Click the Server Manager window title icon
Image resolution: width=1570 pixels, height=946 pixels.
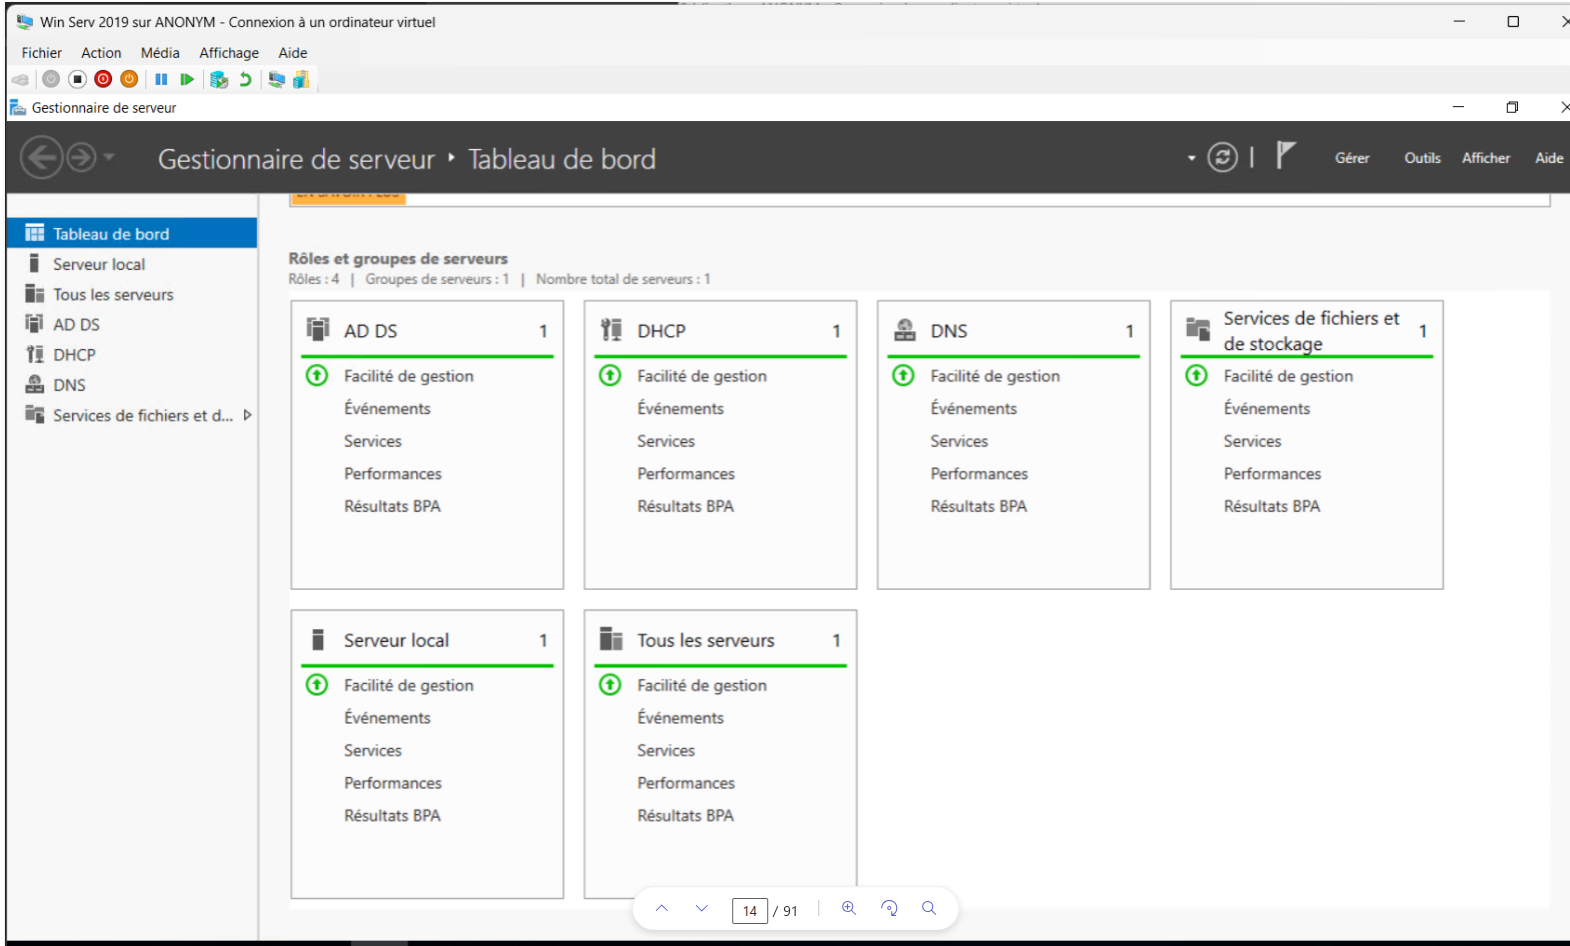[x=17, y=107]
